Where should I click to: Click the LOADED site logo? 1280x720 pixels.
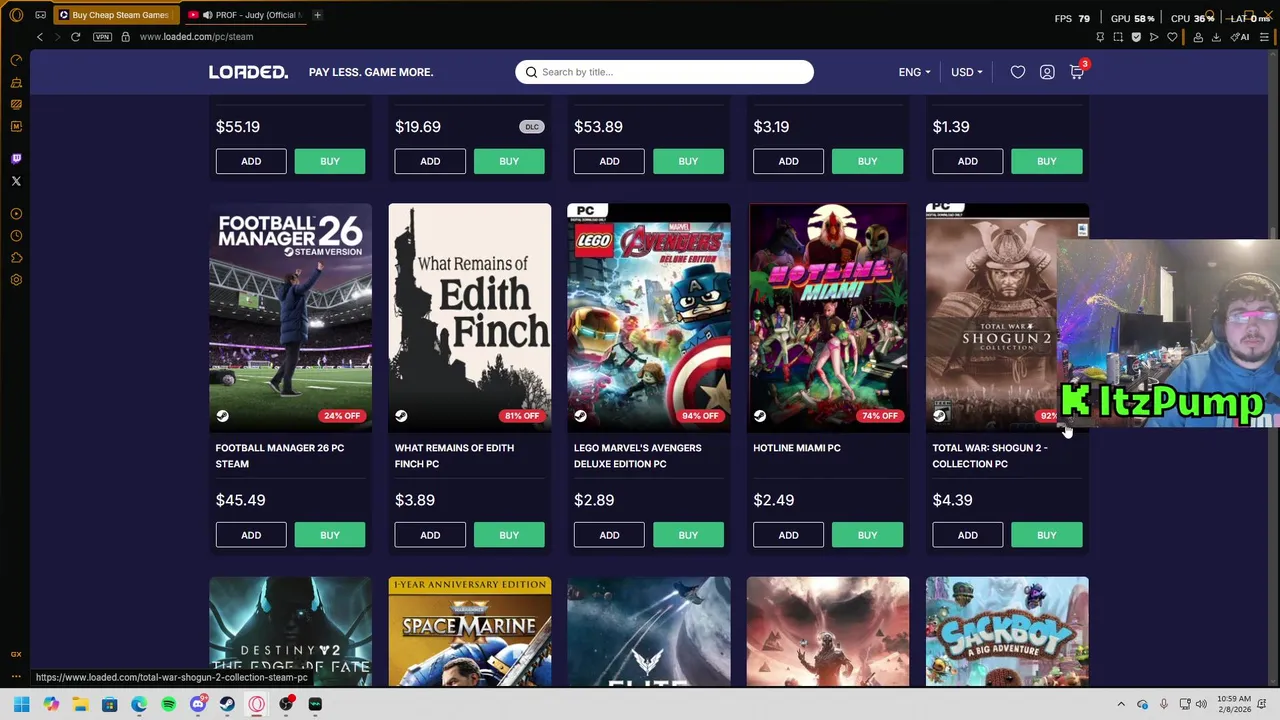tap(248, 72)
